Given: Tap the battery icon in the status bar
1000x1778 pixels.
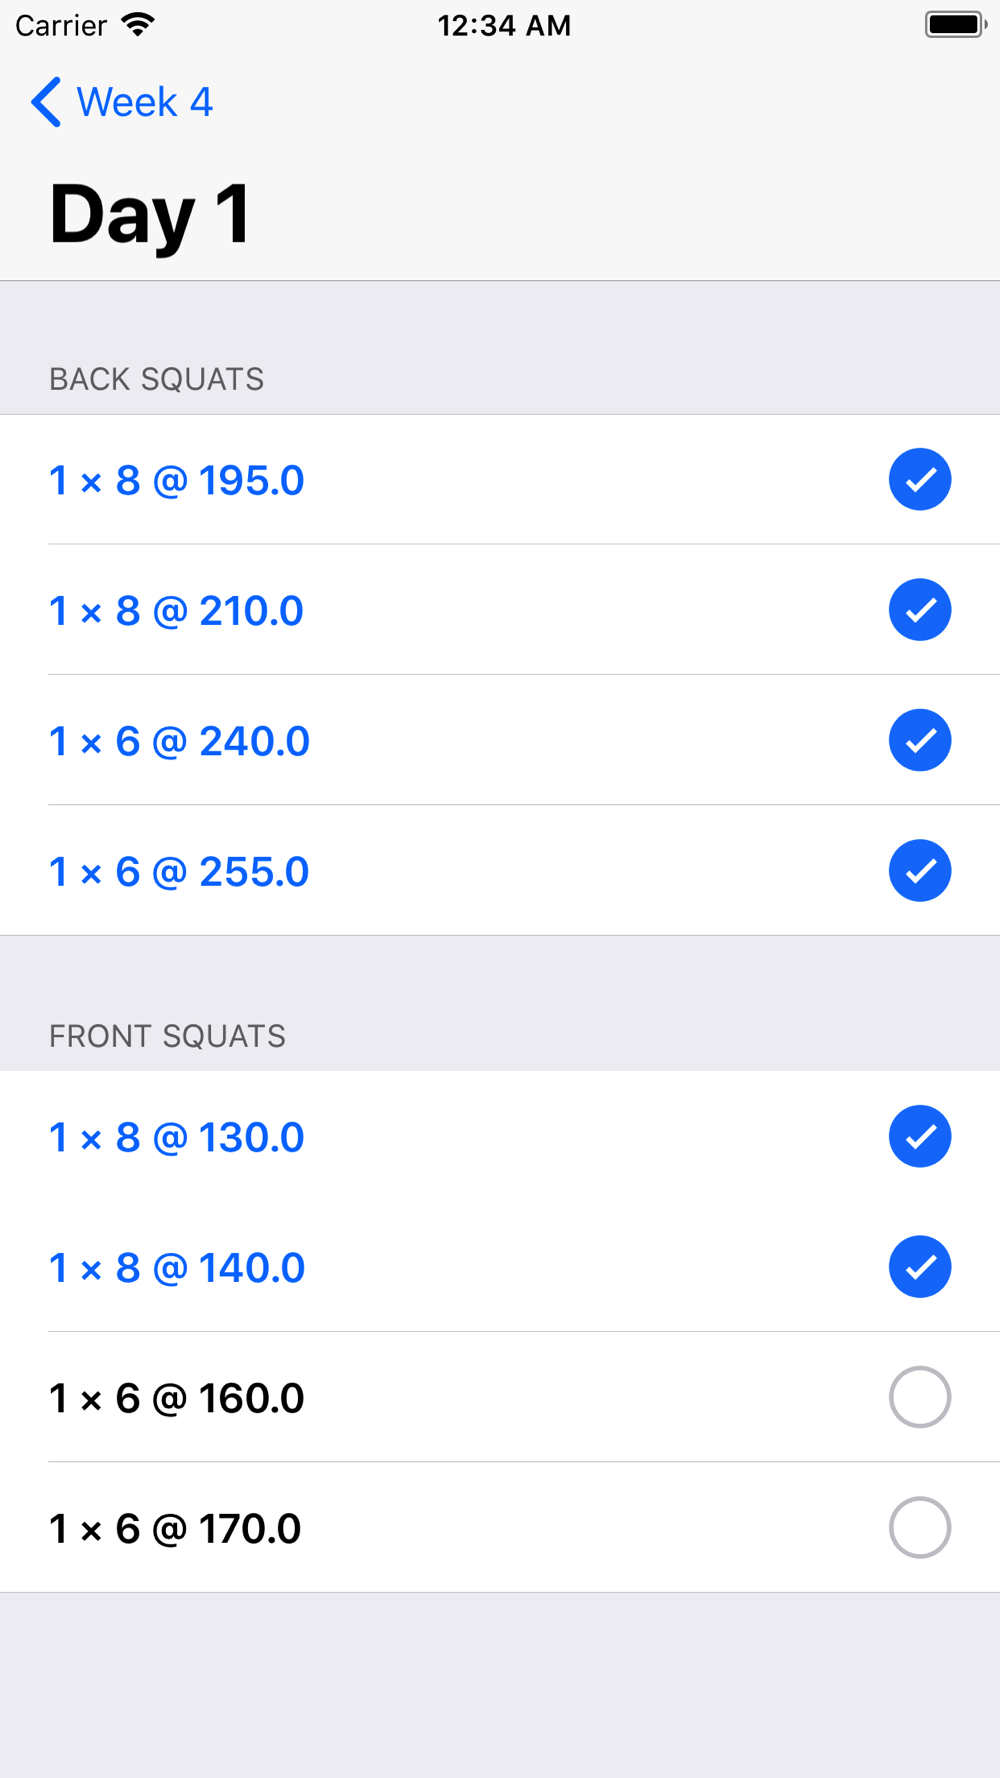Looking at the screenshot, I should [x=956, y=25].
